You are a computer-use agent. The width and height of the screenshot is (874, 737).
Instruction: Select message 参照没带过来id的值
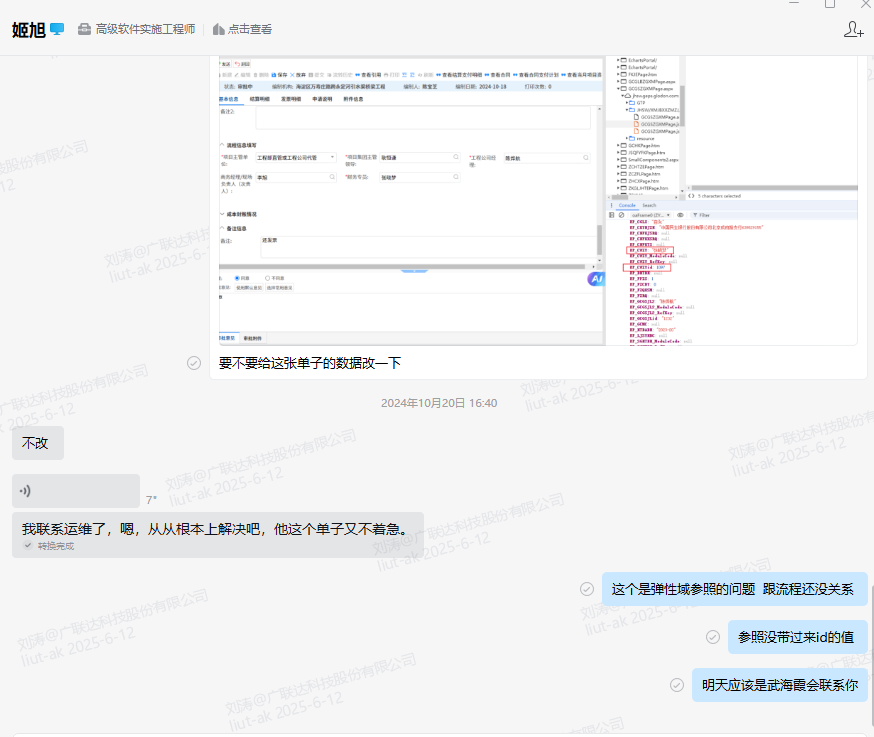(x=796, y=637)
